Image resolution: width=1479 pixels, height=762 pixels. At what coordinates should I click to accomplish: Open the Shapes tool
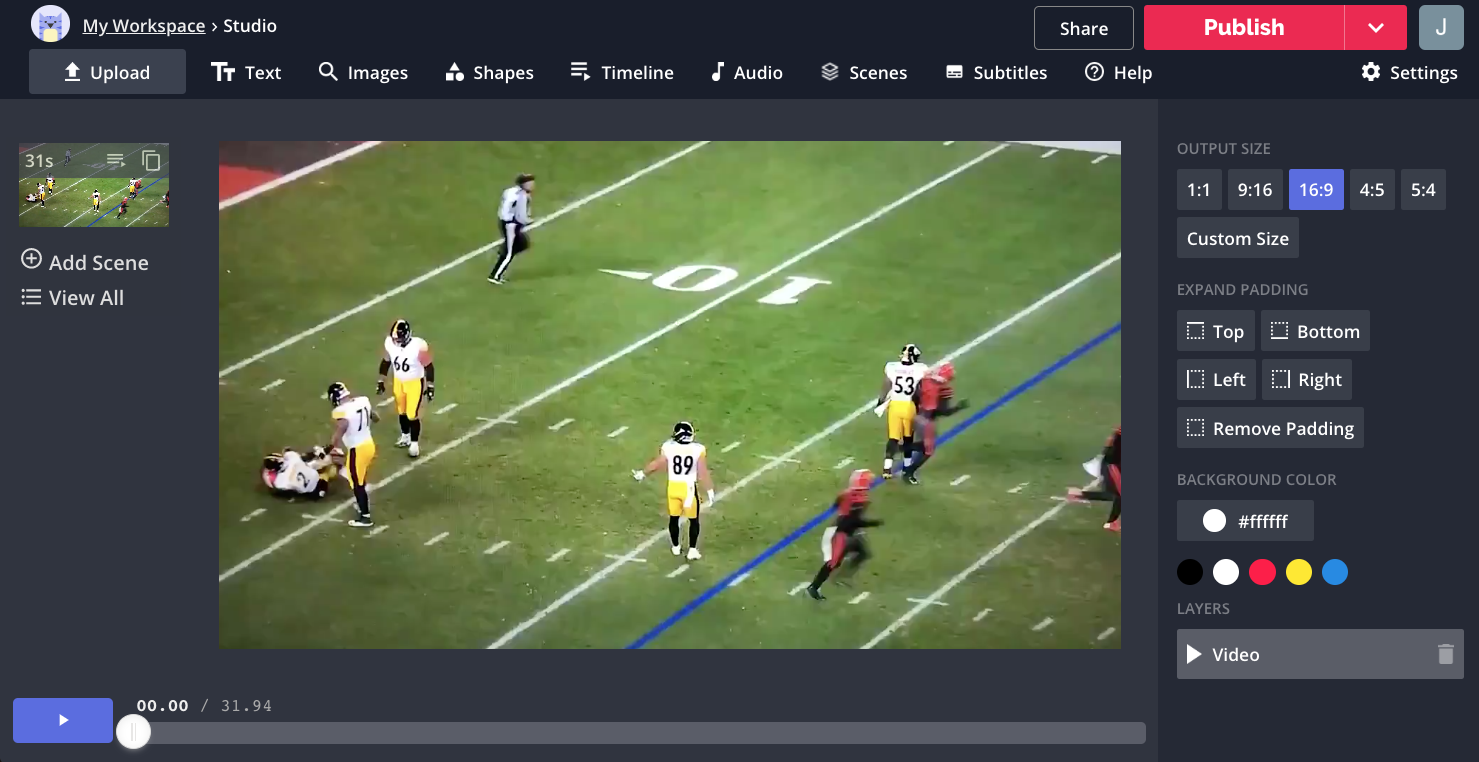489,72
